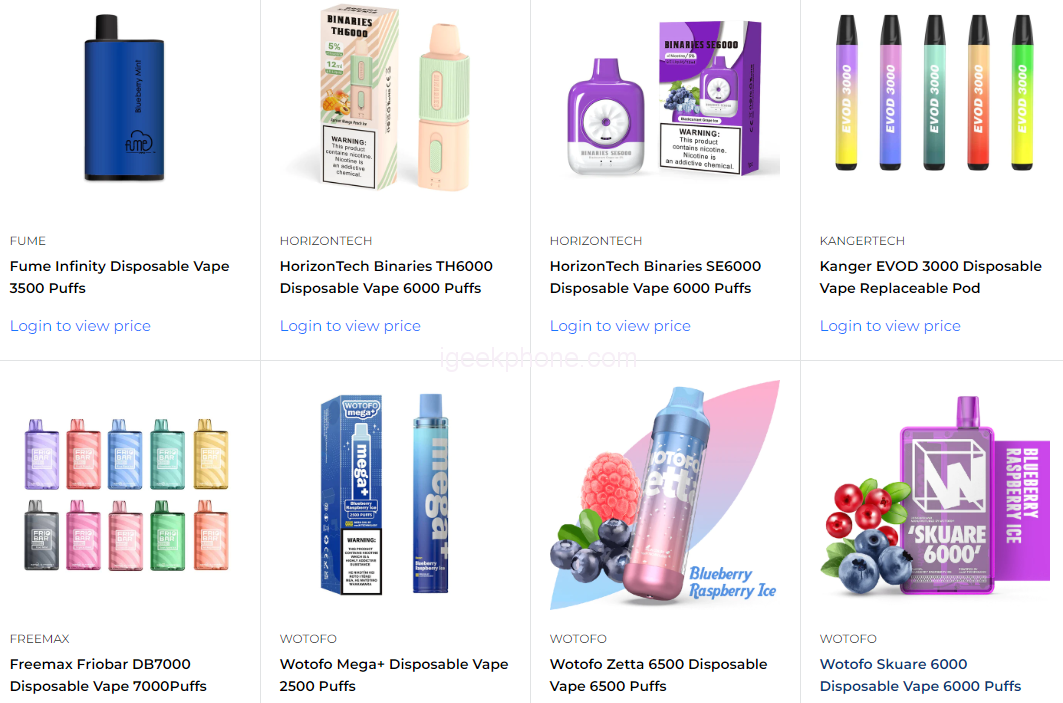The image size is (1063, 703).
Task: Open the Wotofo Zetta Blueberry Raspberry Ice image
Action: pos(665,495)
